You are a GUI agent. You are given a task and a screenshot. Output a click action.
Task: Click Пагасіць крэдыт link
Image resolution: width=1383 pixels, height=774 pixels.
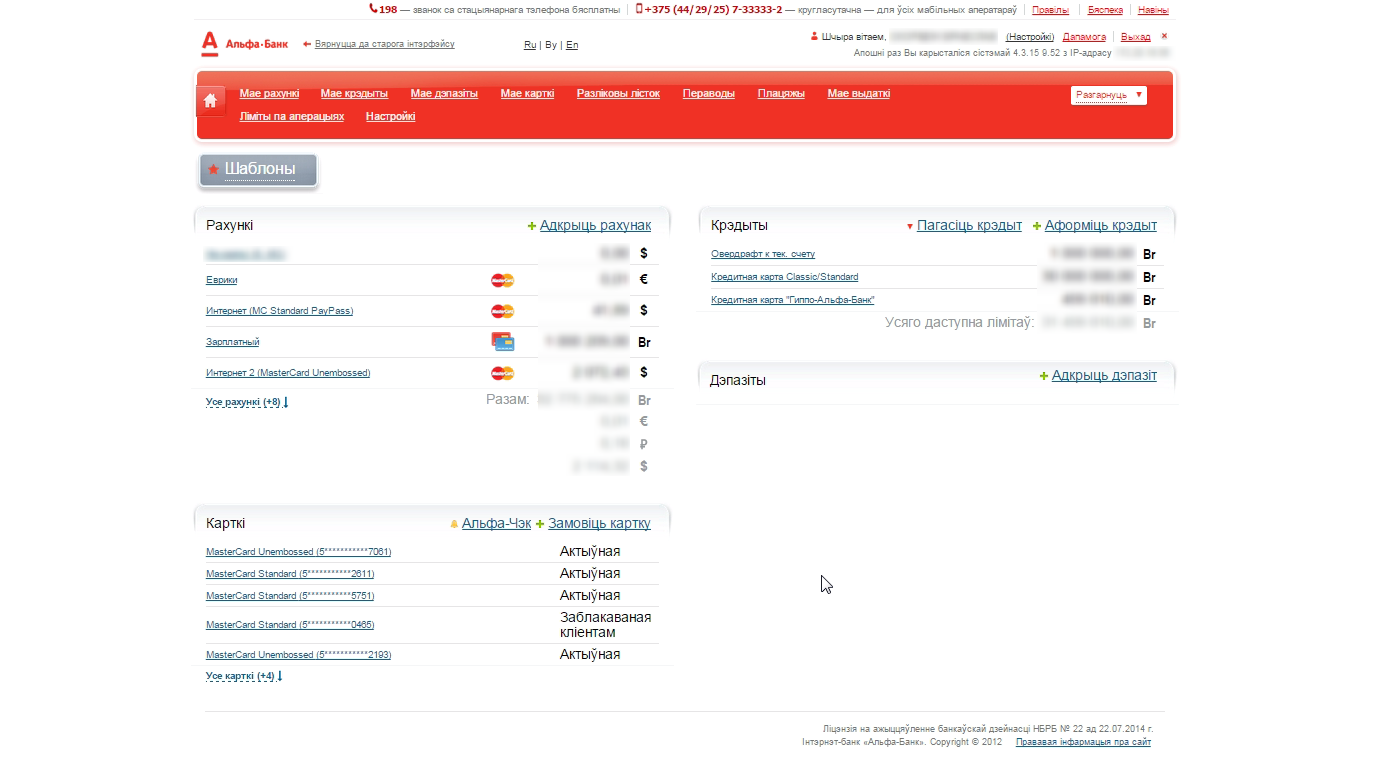[969, 225]
